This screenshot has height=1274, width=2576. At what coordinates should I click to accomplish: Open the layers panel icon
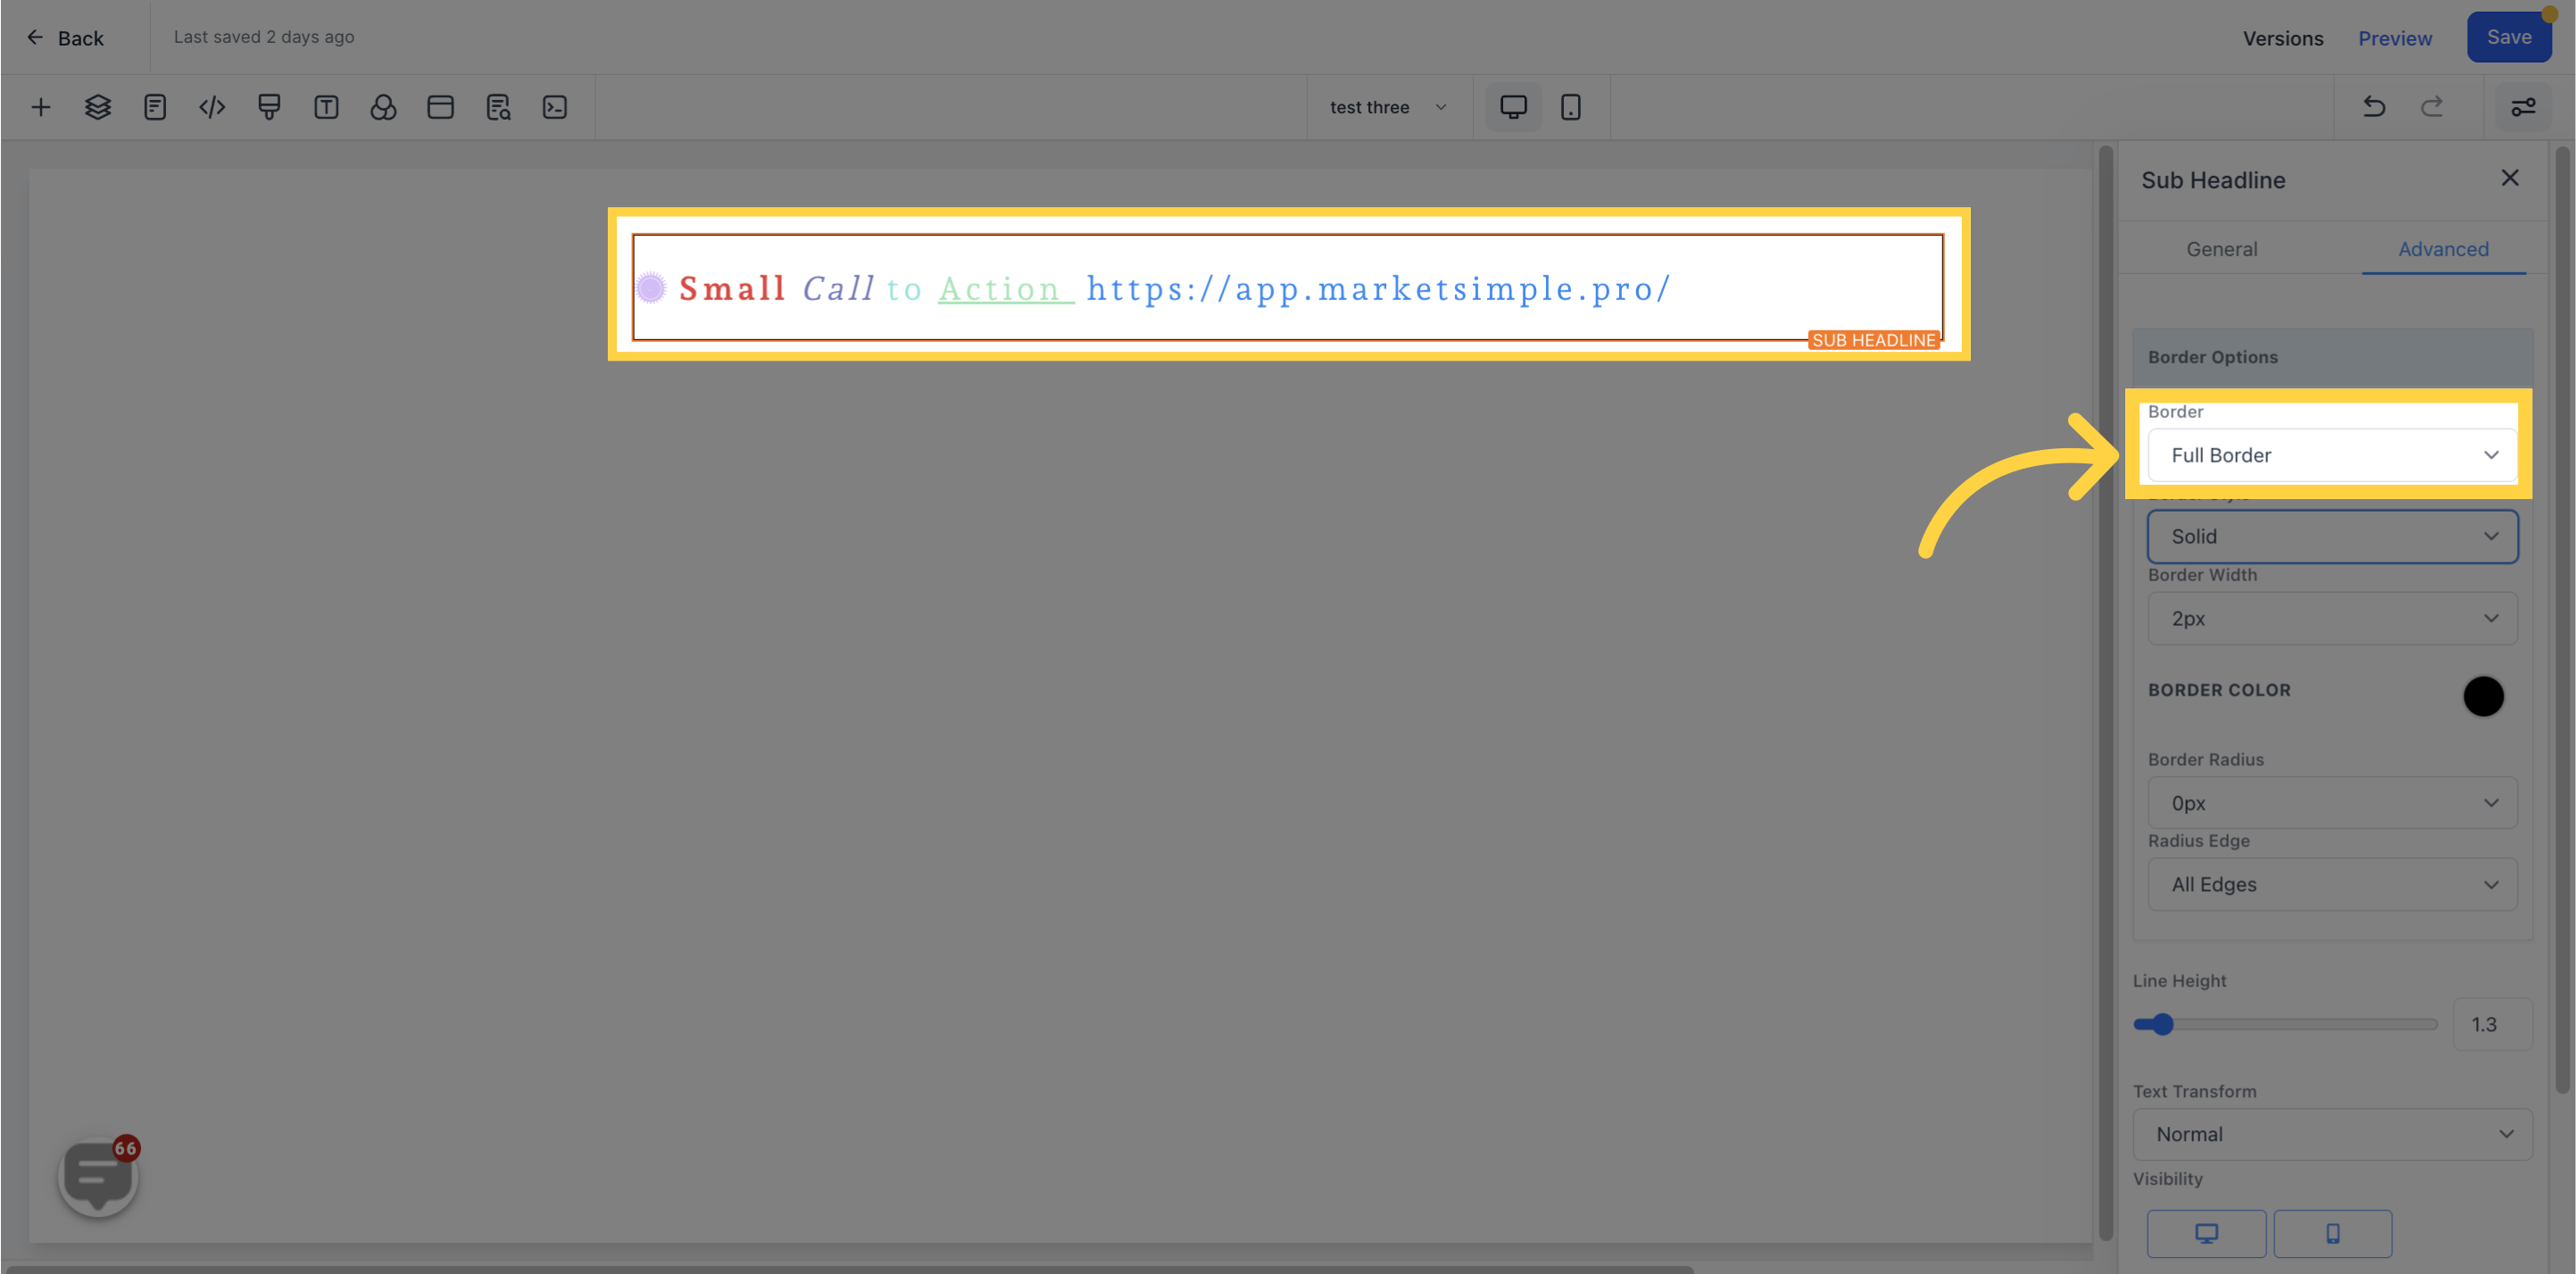(x=98, y=107)
